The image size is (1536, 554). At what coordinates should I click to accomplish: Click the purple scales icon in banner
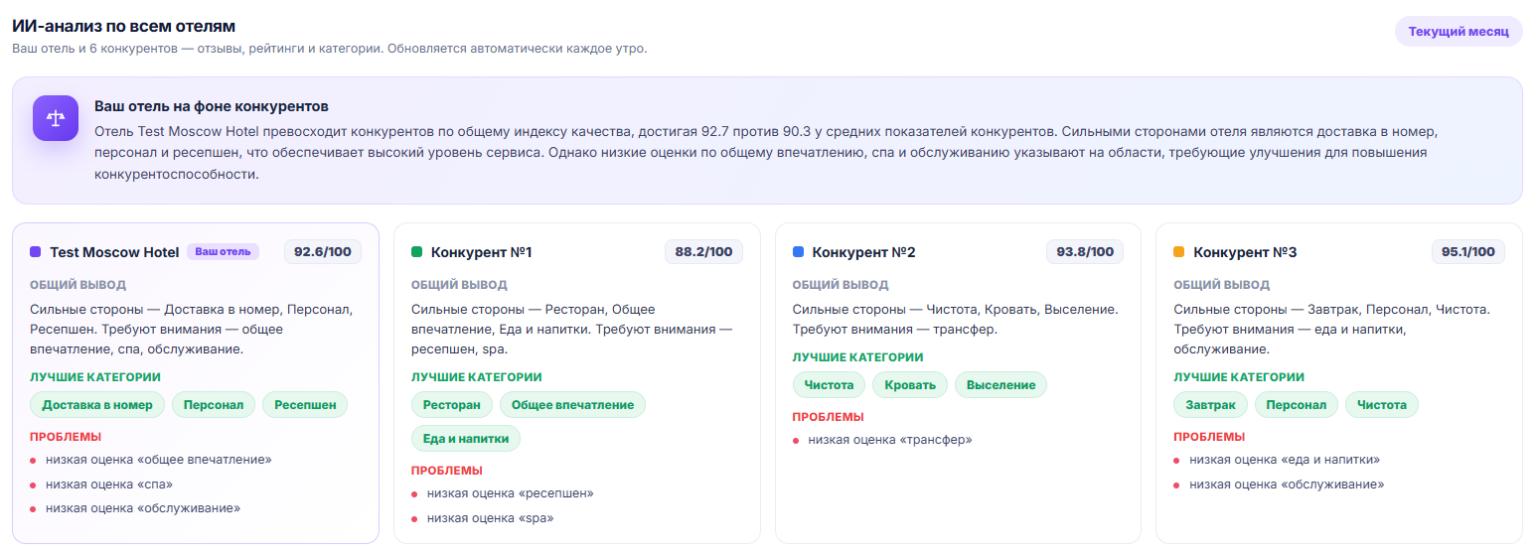click(x=56, y=118)
